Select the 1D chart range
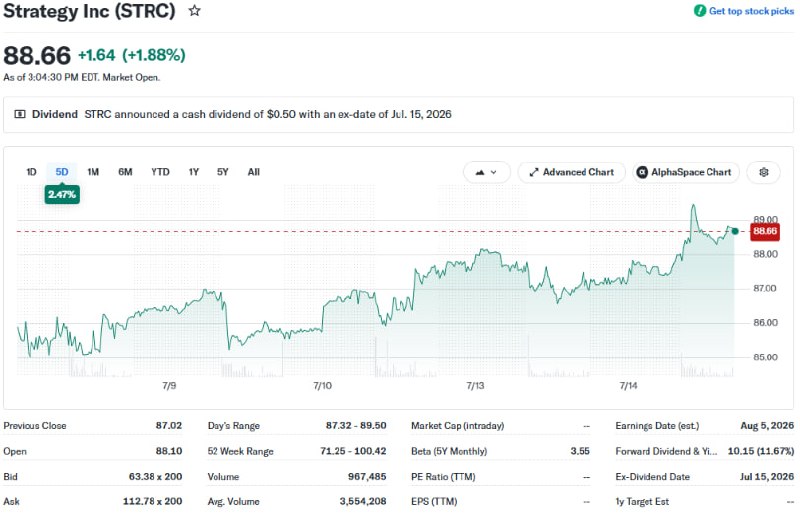800x519 pixels. pos(31,172)
